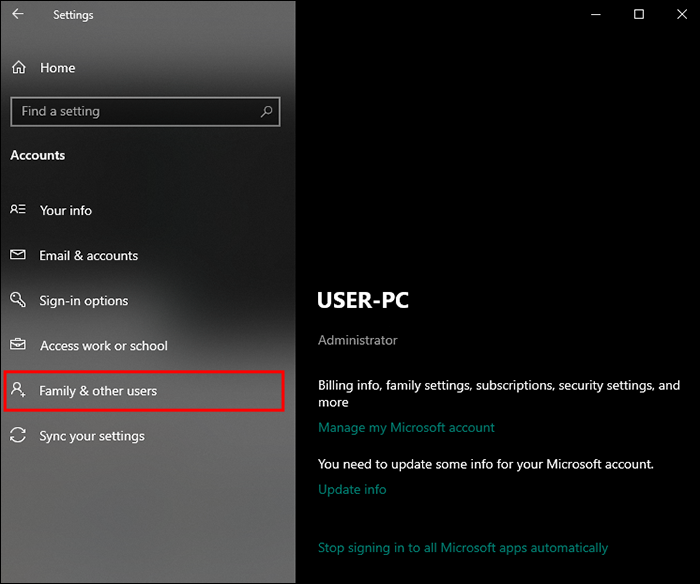Screen dimensions: 700x584
Task: Select Access work or school
Action: (104, 346)
